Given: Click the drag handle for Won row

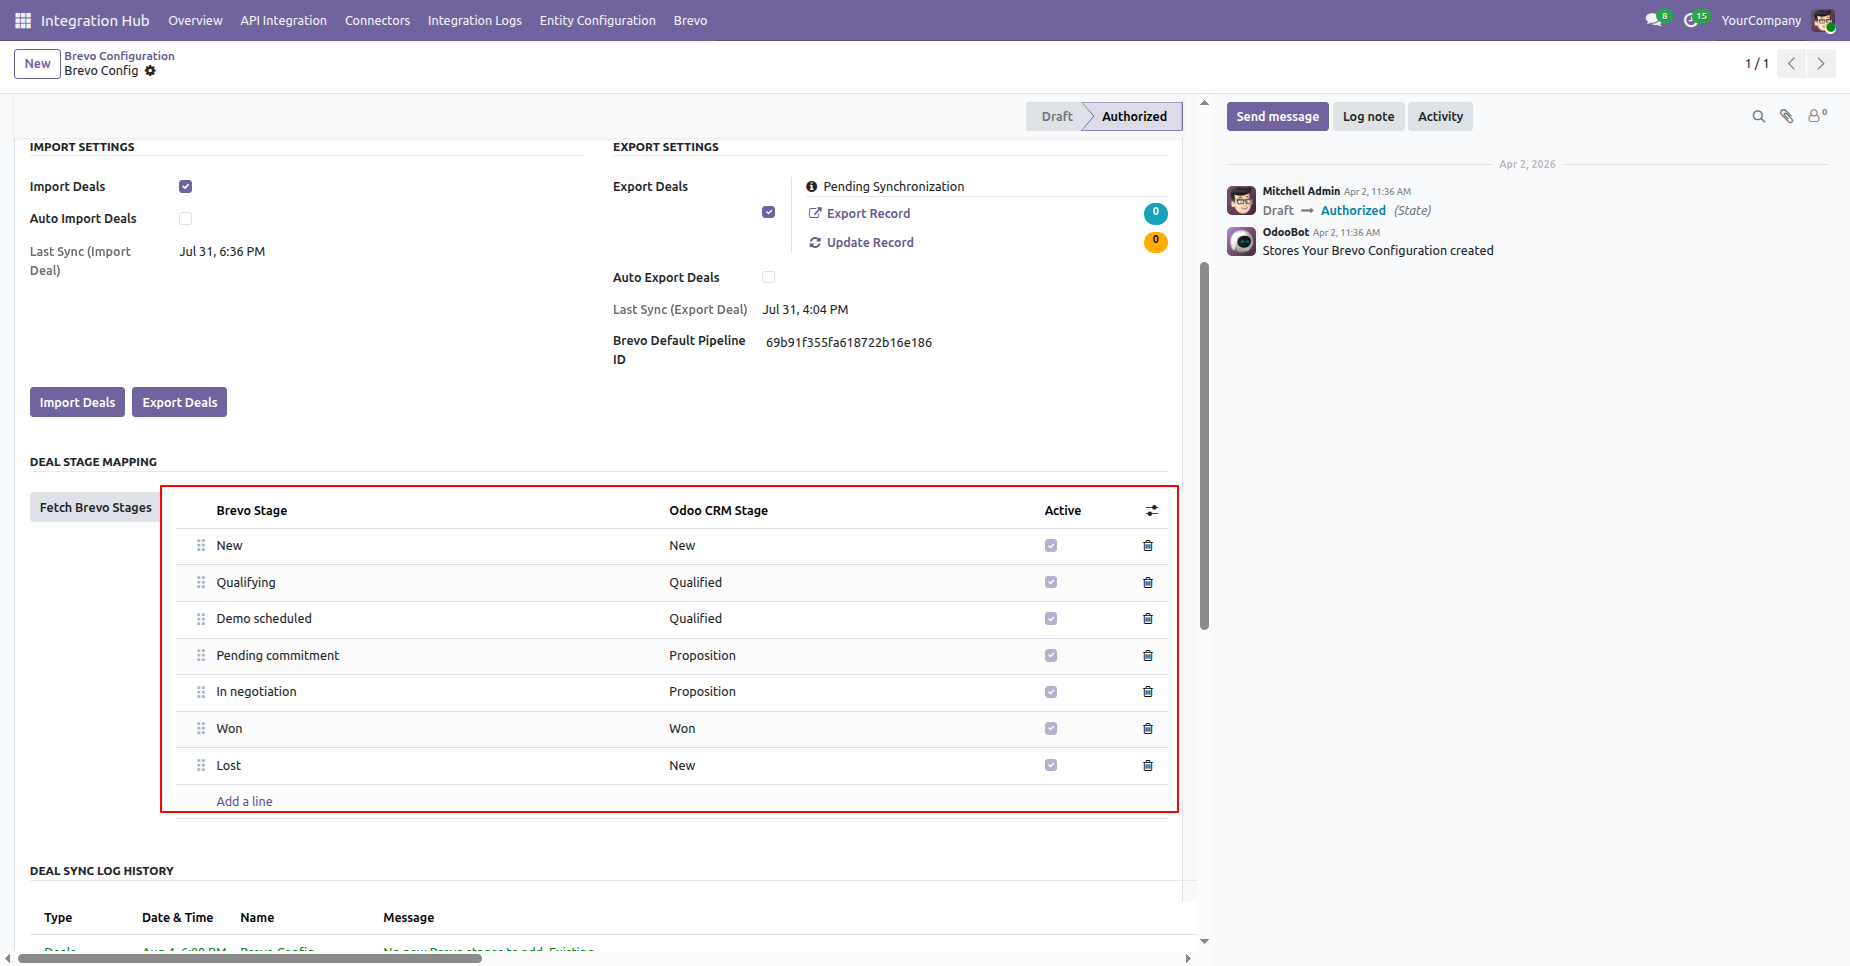Looking at the screenshot, I should 201,729.
